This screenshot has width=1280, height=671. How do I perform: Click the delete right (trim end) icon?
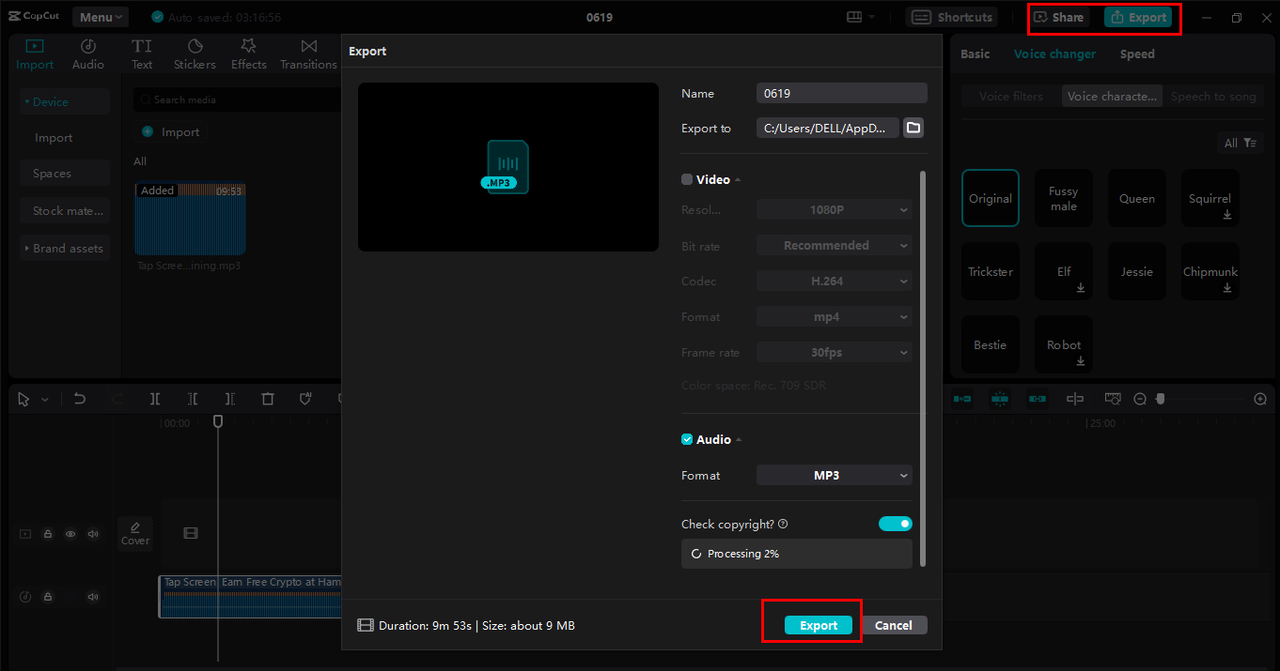[x=230, y=399]
